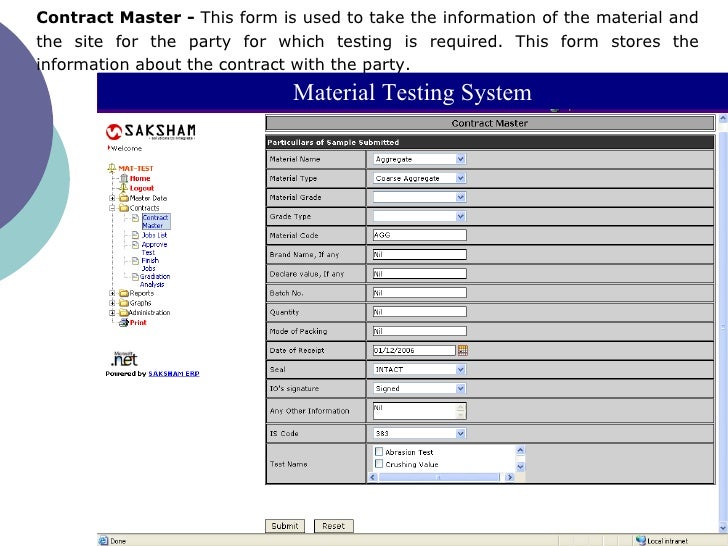Click the Submit button
The image size is (728, 546).
pyautogui.click(x=285, y=526)
